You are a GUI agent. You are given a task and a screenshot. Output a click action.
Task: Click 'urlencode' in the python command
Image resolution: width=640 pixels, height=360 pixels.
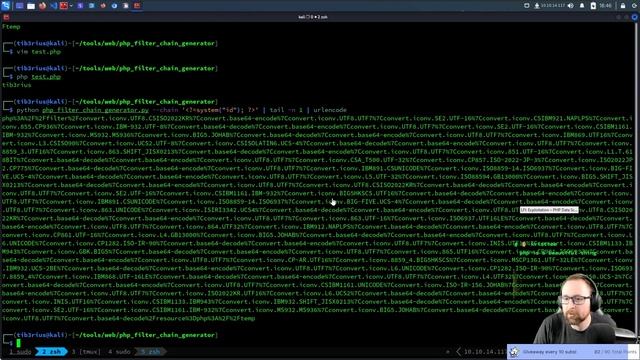(x=330, y=110)
